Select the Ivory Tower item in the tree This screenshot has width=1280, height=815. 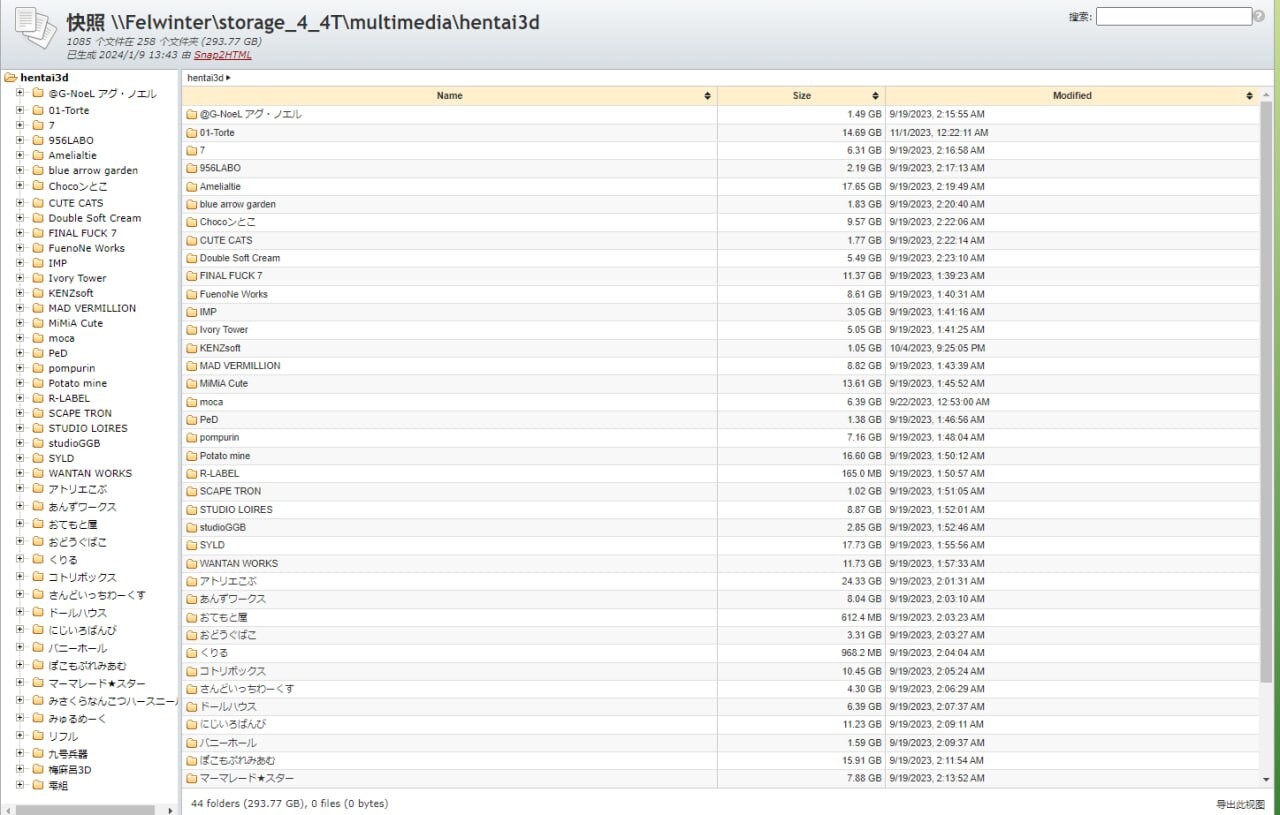[77, 278]
